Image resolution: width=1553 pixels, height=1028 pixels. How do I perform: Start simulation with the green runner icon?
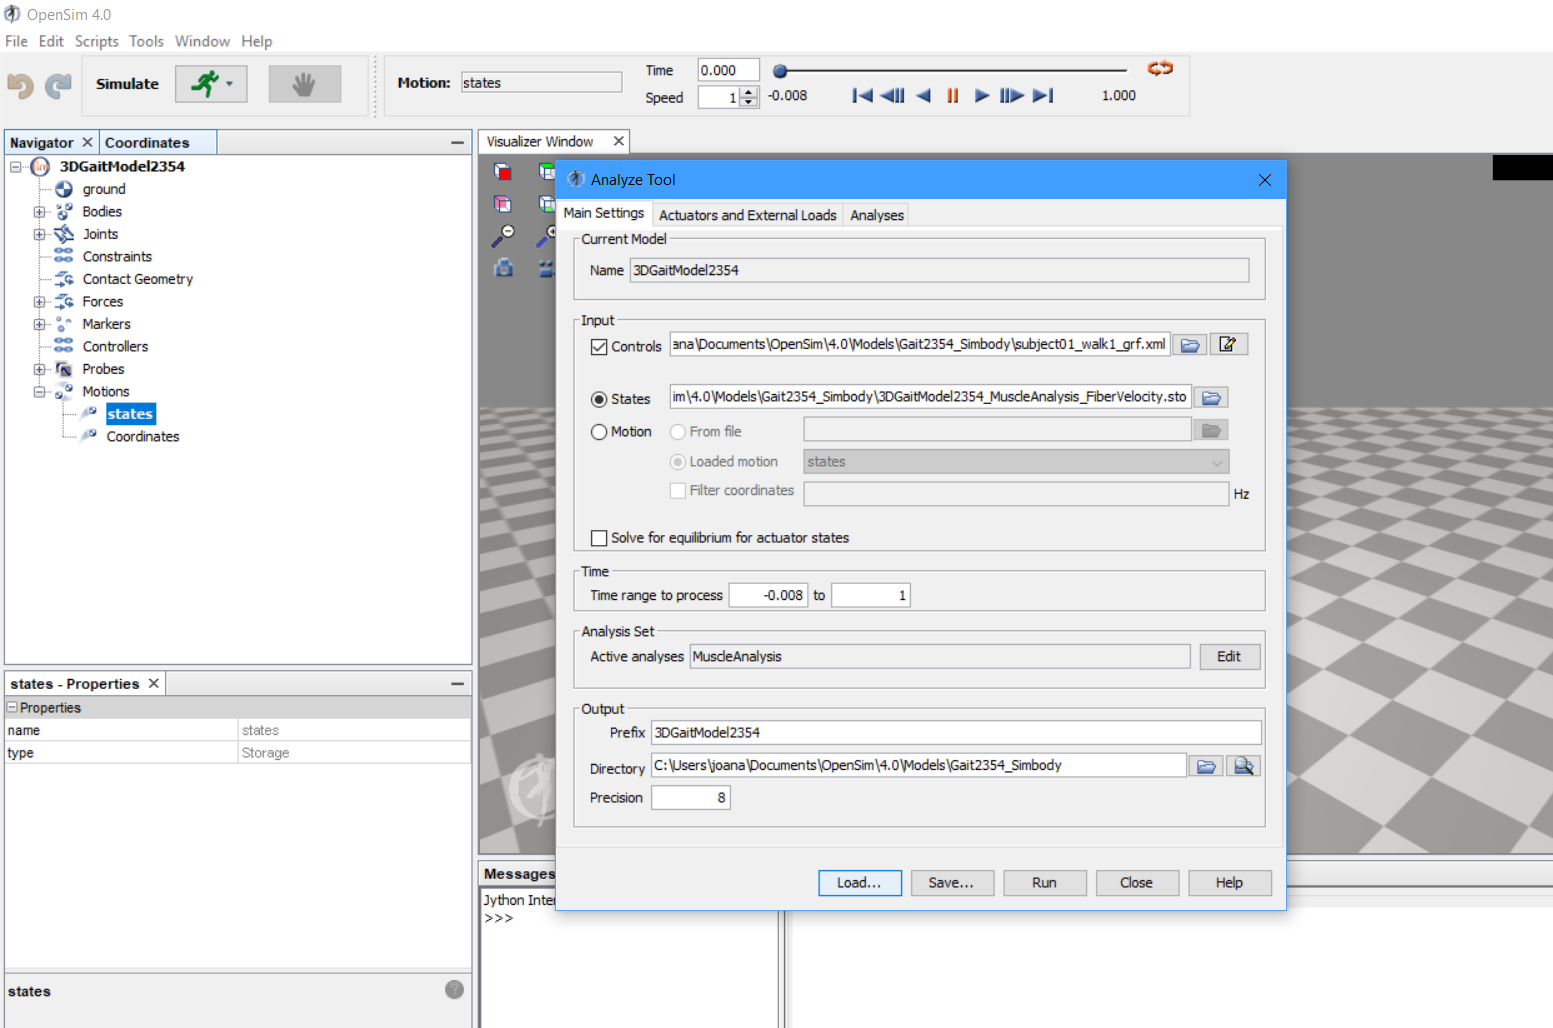point(205,84)
